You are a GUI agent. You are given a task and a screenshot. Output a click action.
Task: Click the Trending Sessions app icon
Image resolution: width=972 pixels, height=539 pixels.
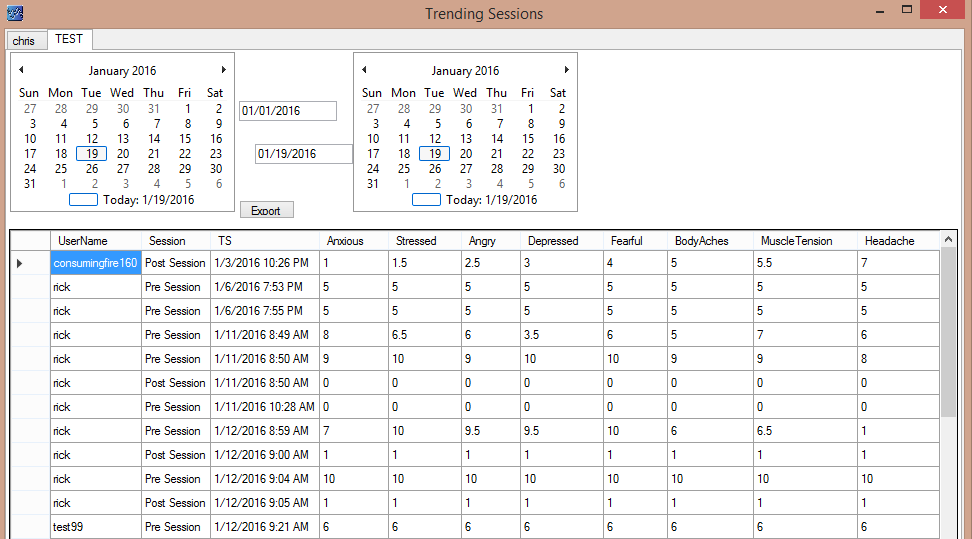(x=15, y=12)
